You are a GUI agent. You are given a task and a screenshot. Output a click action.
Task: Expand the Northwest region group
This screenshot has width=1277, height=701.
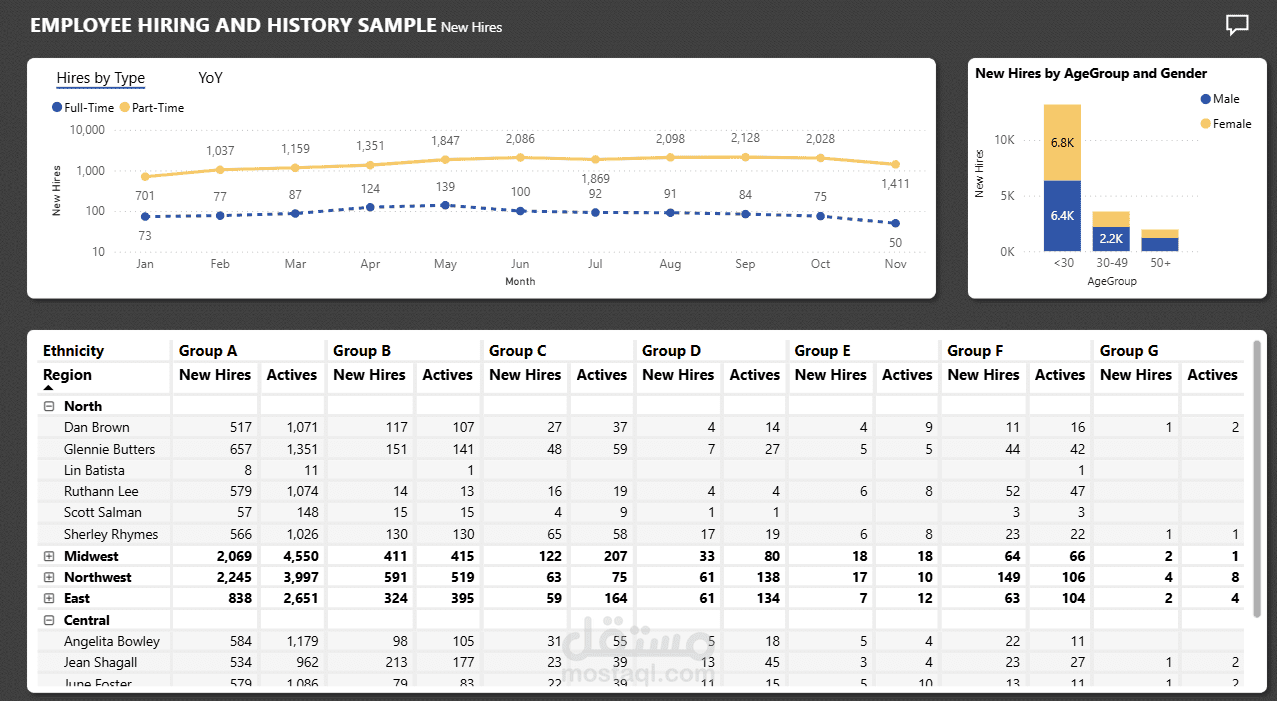(49, 577)
